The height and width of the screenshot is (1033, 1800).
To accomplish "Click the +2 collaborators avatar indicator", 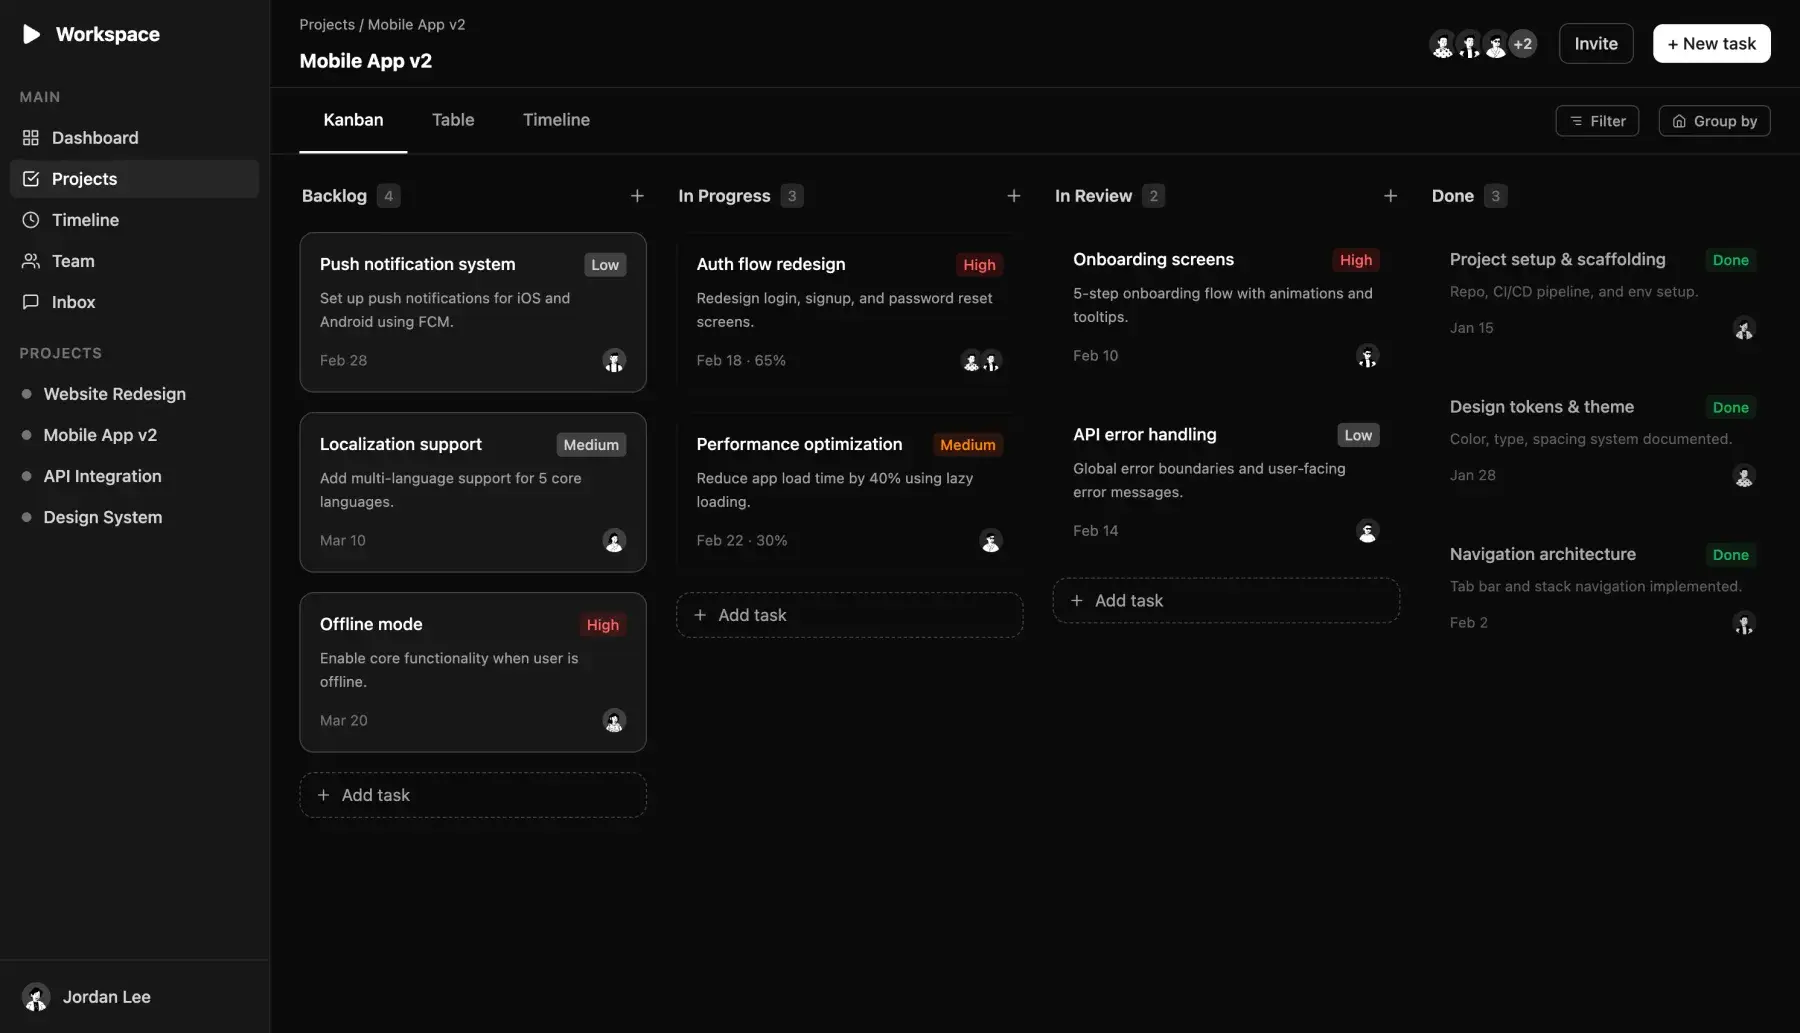I will click(x=1522, y=44).
